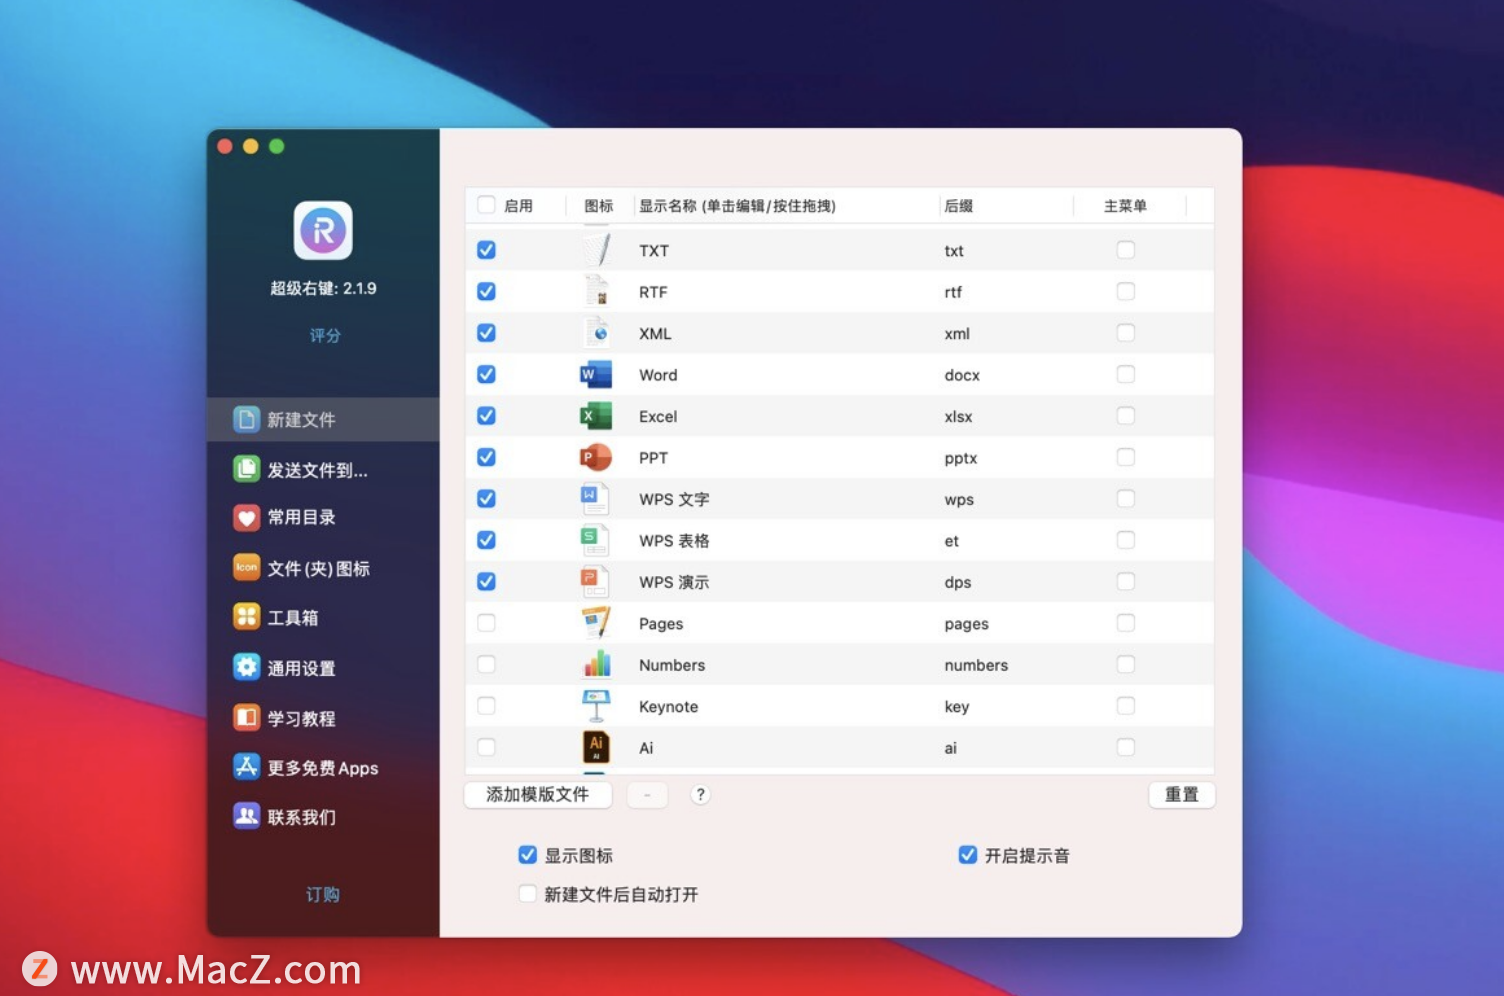Click the 主菜单 column header
The height and width of the screenshot is (996, 1504).
[1125, 206]
